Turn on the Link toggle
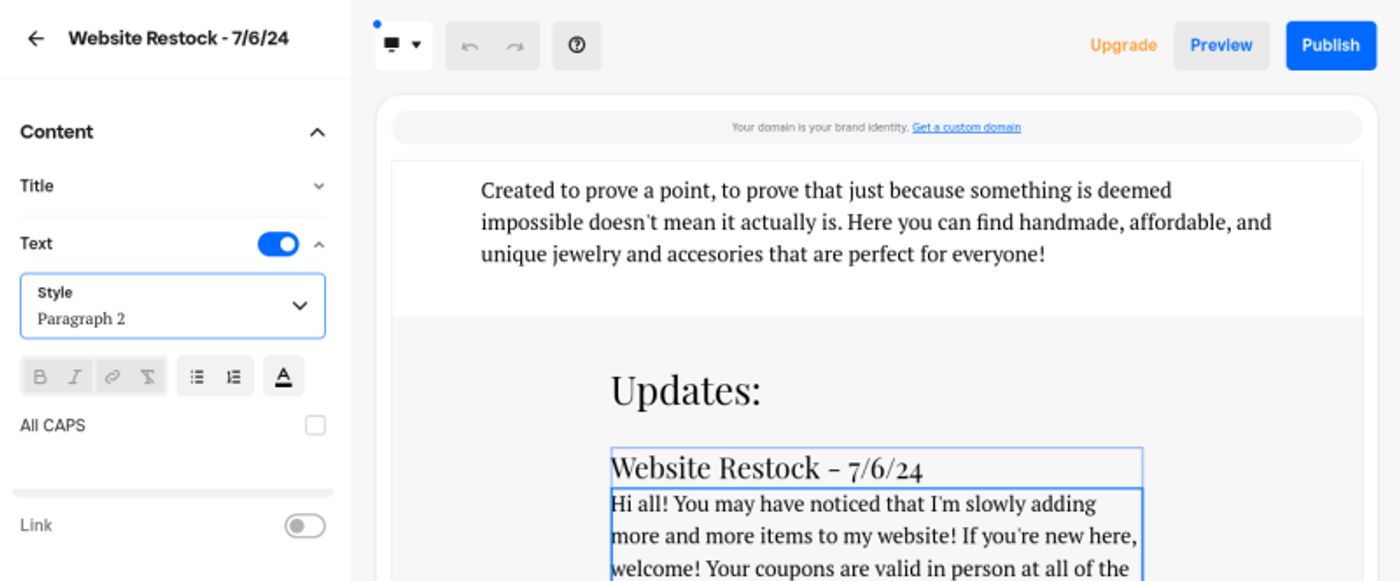 pos(305,524)
